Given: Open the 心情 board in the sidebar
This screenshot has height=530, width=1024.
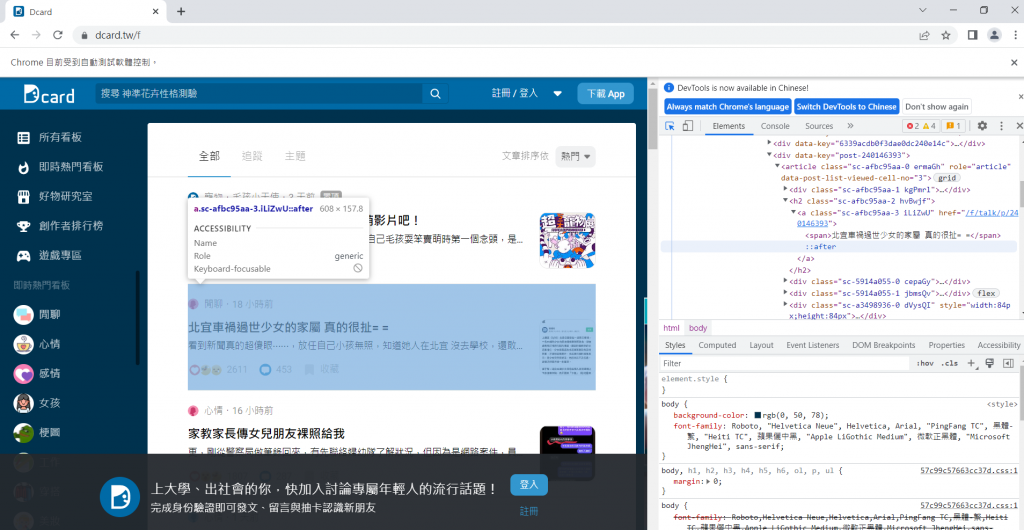Looking at the screenshot, I should click(38, 344).
